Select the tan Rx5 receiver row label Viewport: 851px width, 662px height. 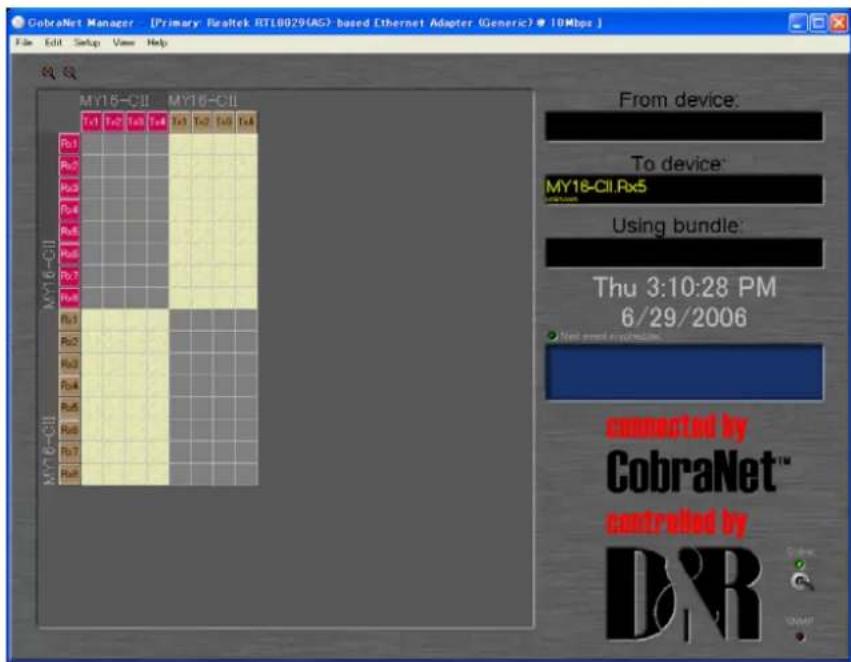(x=69, y=408)
